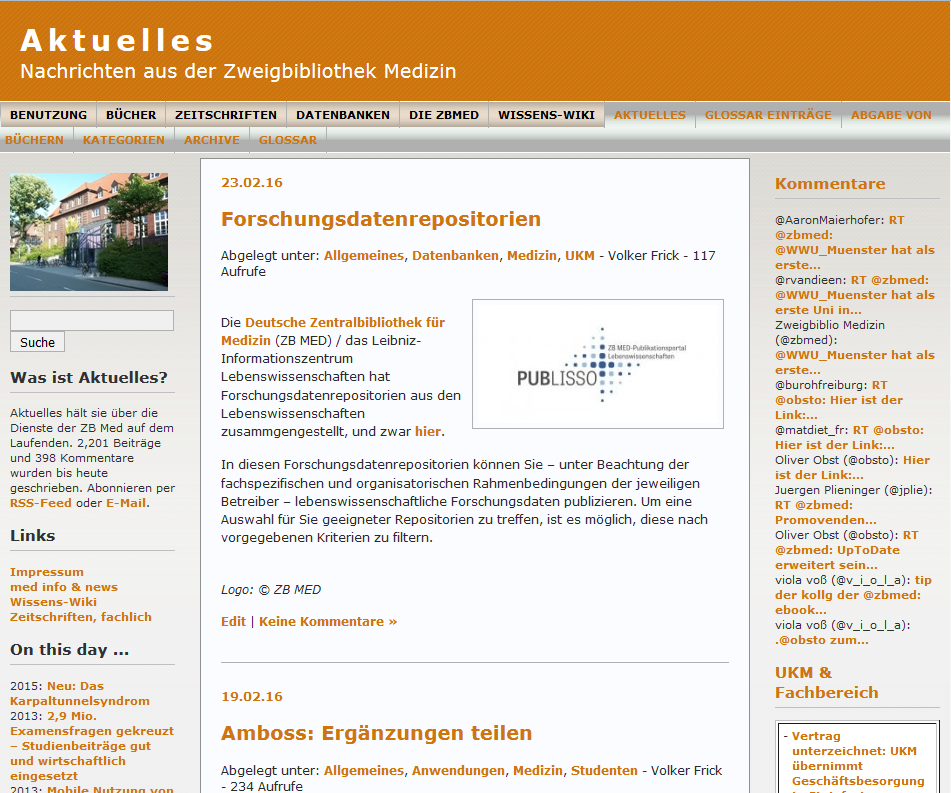Screen dimensions: 951x793
Task: Select the Datenbanken category under Forschungsdatenrepositorien
Action: click(455, 255)
